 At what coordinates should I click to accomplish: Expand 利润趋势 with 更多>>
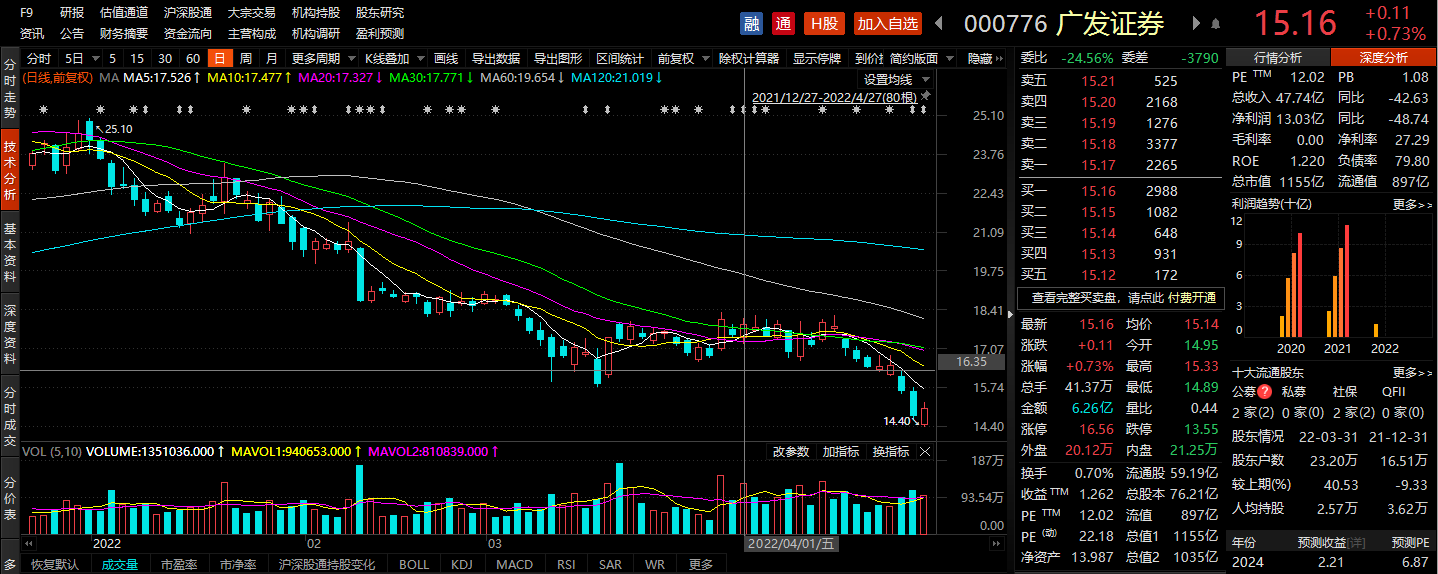point(1412,204)
